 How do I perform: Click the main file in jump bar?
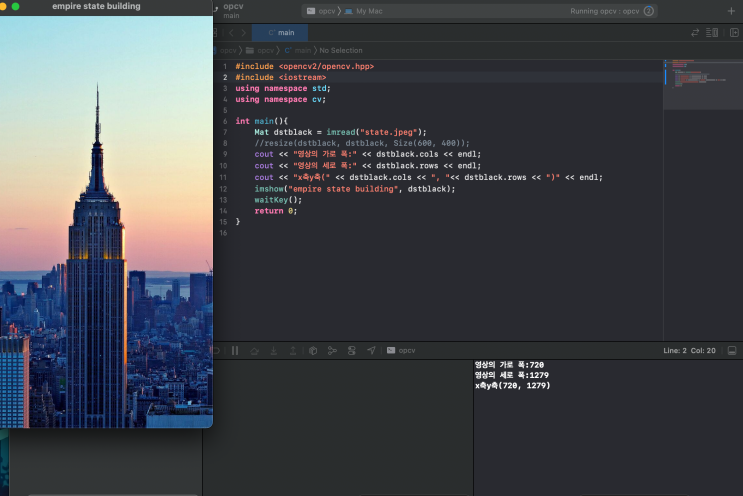(298, 50)
